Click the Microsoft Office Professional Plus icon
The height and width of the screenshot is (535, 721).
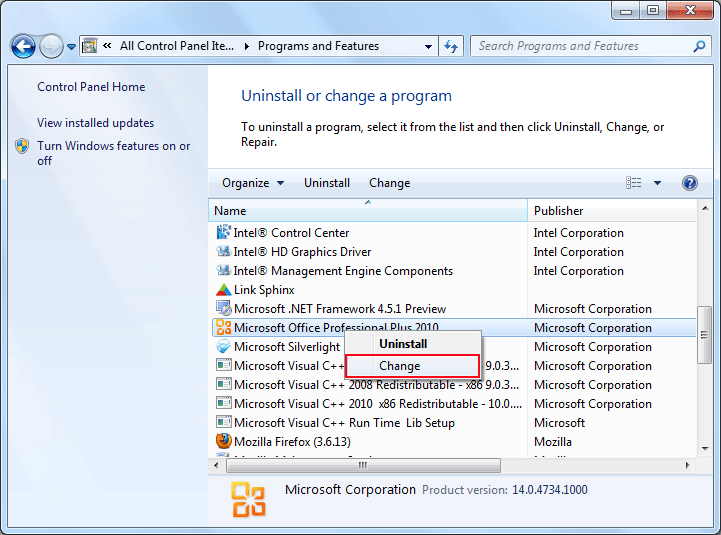(x=223, y=328)
